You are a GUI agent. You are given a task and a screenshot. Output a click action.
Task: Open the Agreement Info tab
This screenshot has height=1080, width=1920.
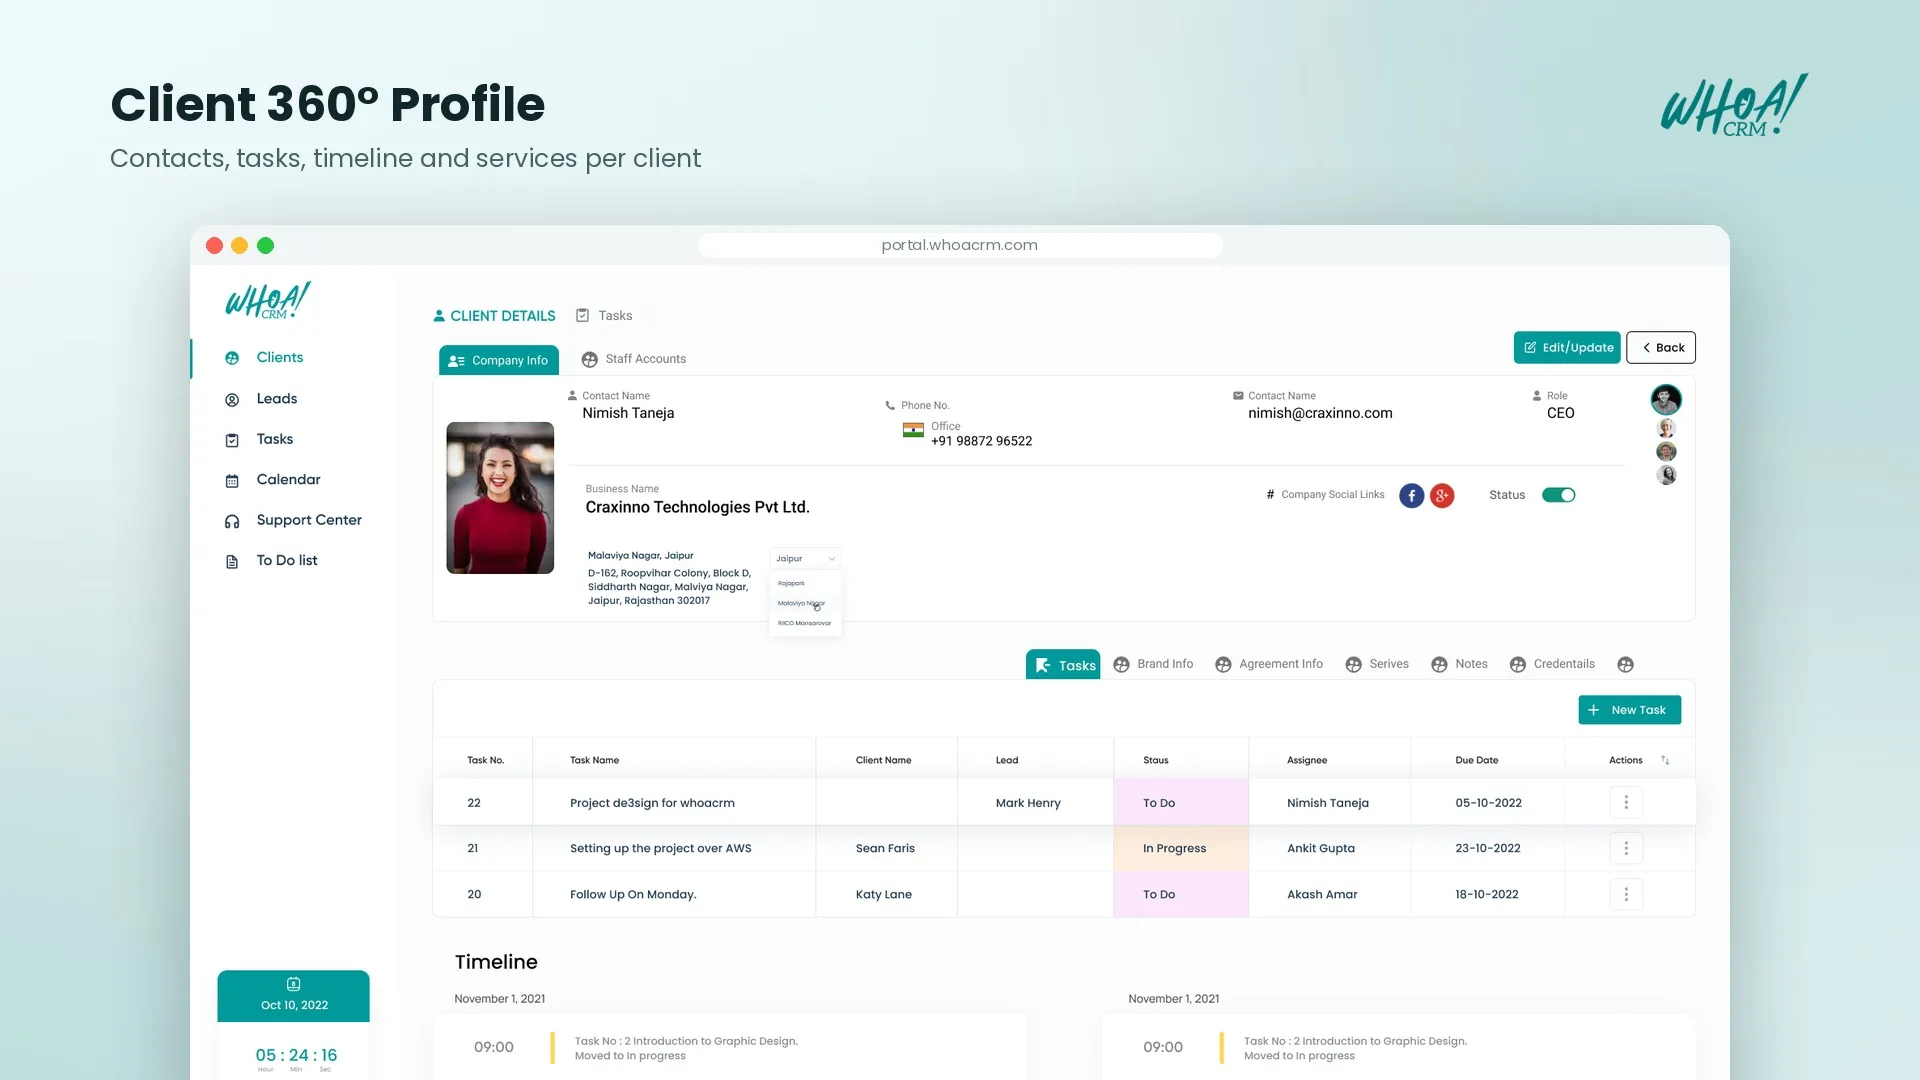point(1269,664)
